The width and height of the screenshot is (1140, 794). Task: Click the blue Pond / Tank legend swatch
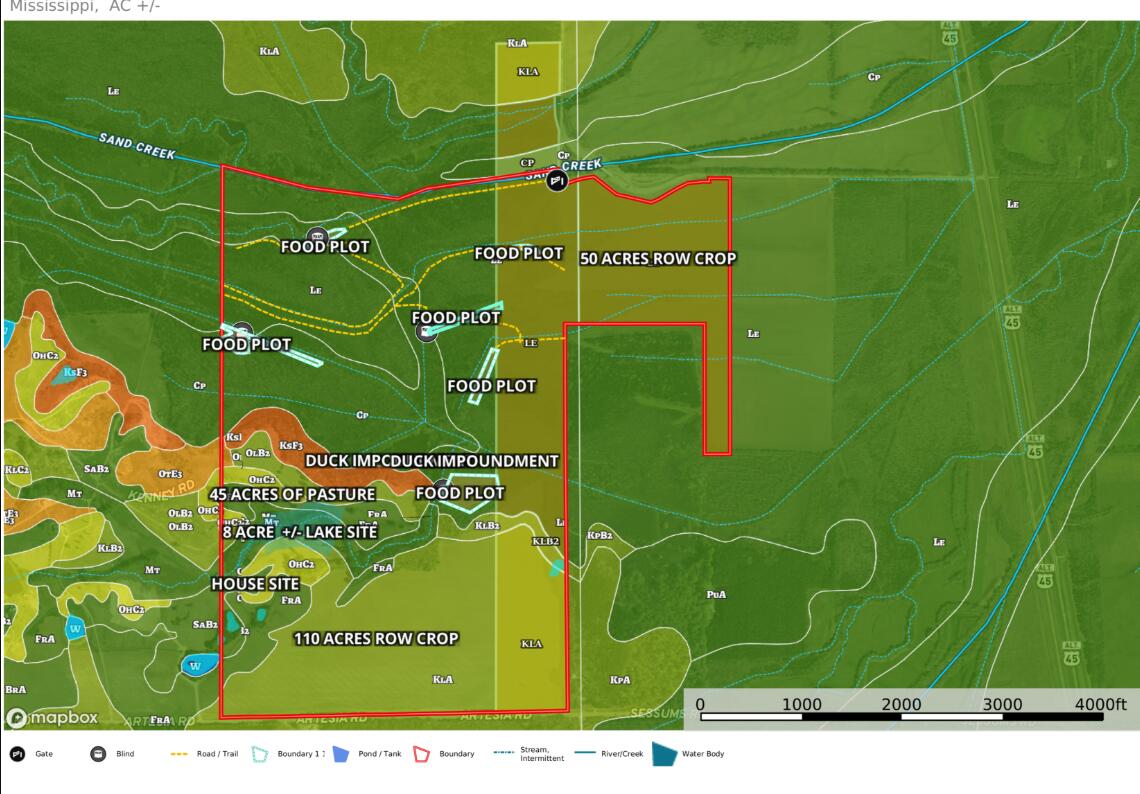[x=340, y=754]
